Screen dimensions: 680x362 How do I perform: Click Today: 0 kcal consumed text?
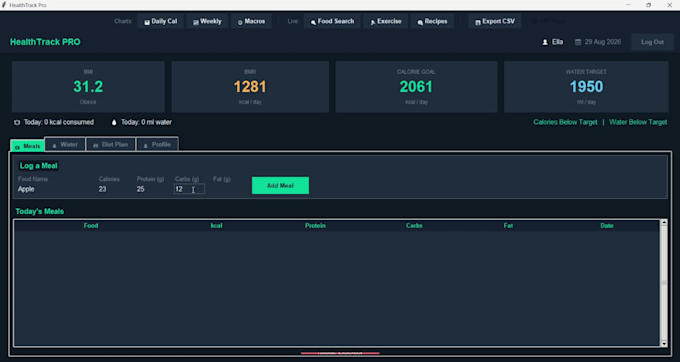coord(59,122)
